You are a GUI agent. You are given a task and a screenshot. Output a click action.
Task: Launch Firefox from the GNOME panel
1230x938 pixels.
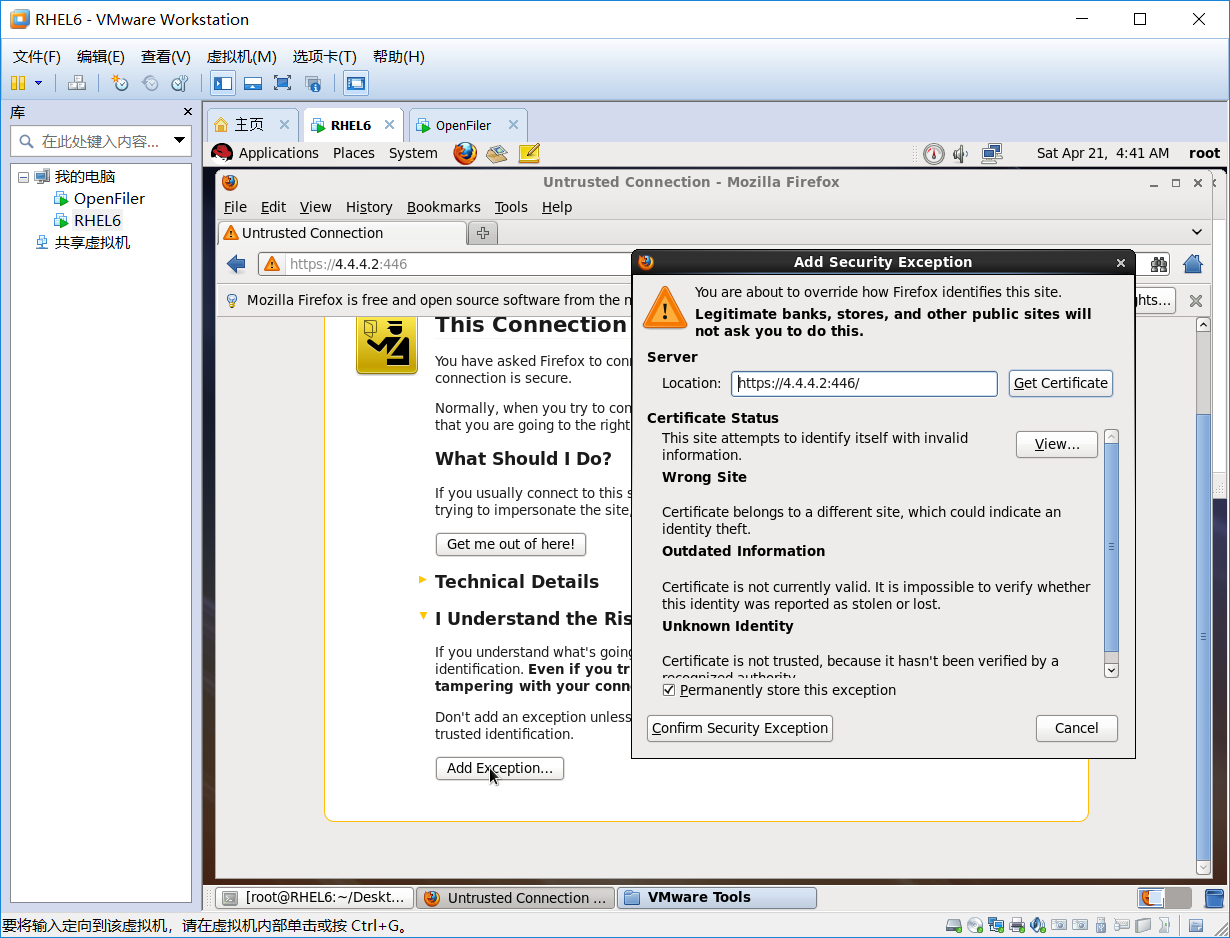click(x=465, y=153)
